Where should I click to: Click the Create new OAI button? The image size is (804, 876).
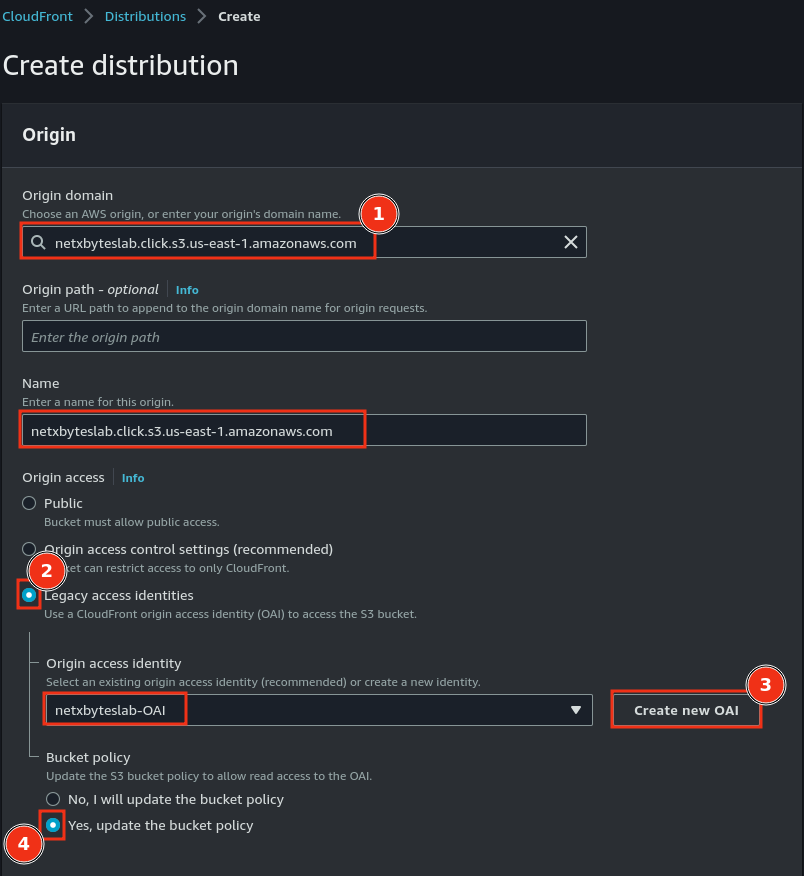coord(686,710)
